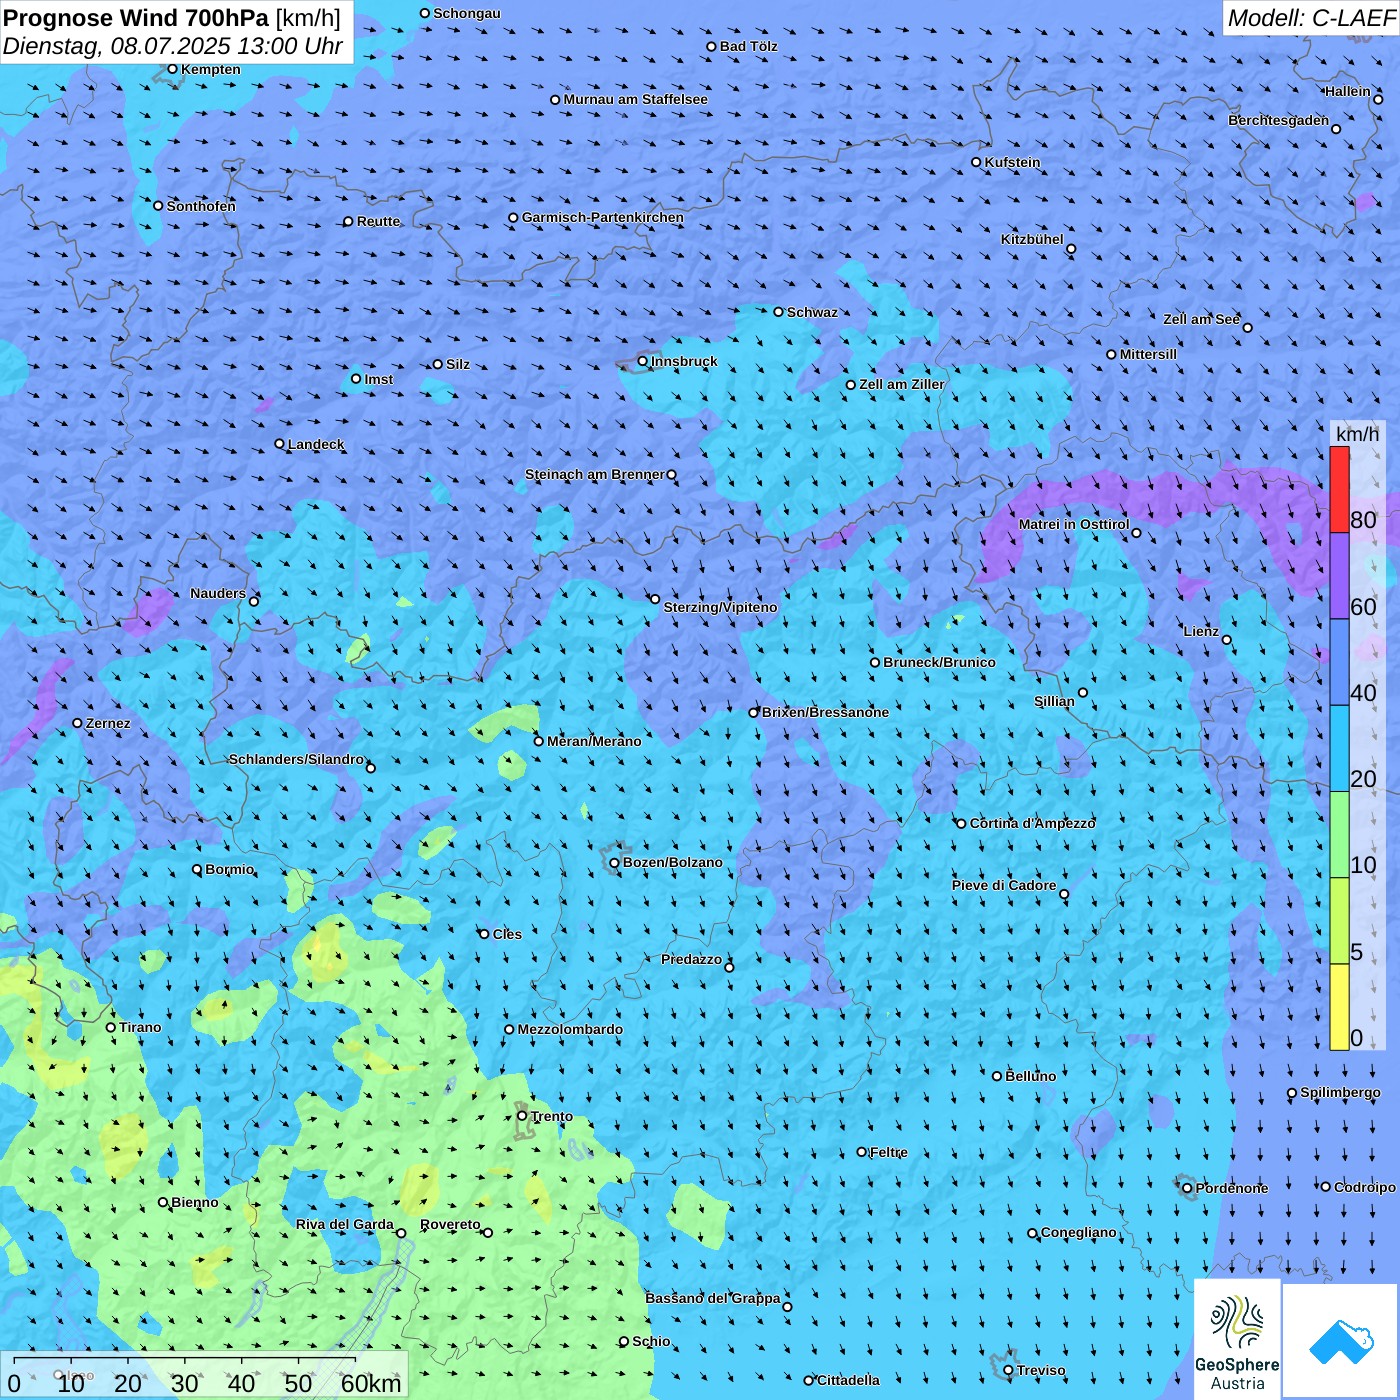Image resolution: width=1400 pixels, height=1400 pixels.
Task: Click the Nauders city label
Action: click(218, 593)
